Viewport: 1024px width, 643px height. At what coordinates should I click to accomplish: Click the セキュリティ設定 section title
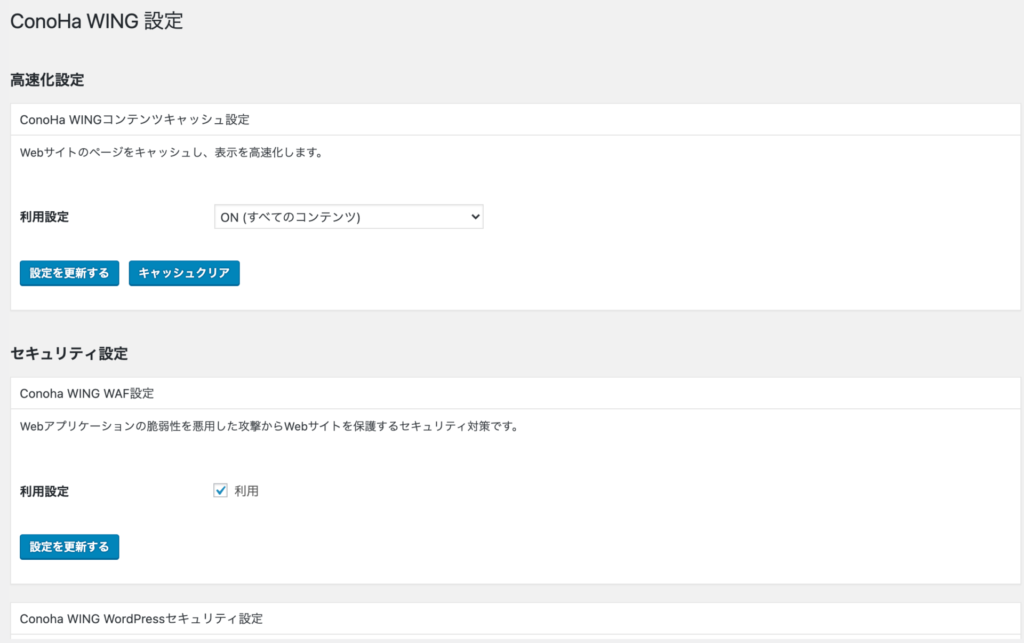pyautogui.click(x=69, y=353)
